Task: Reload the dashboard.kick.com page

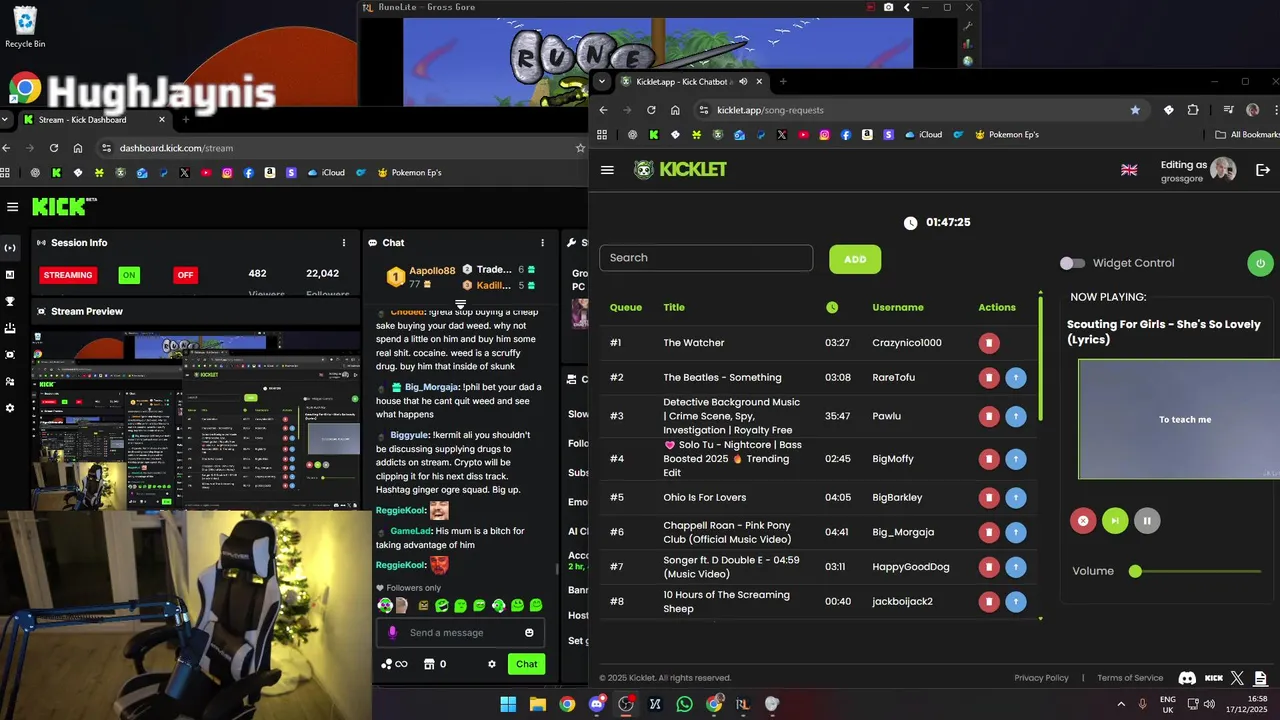Action: (x=54, y=148)
